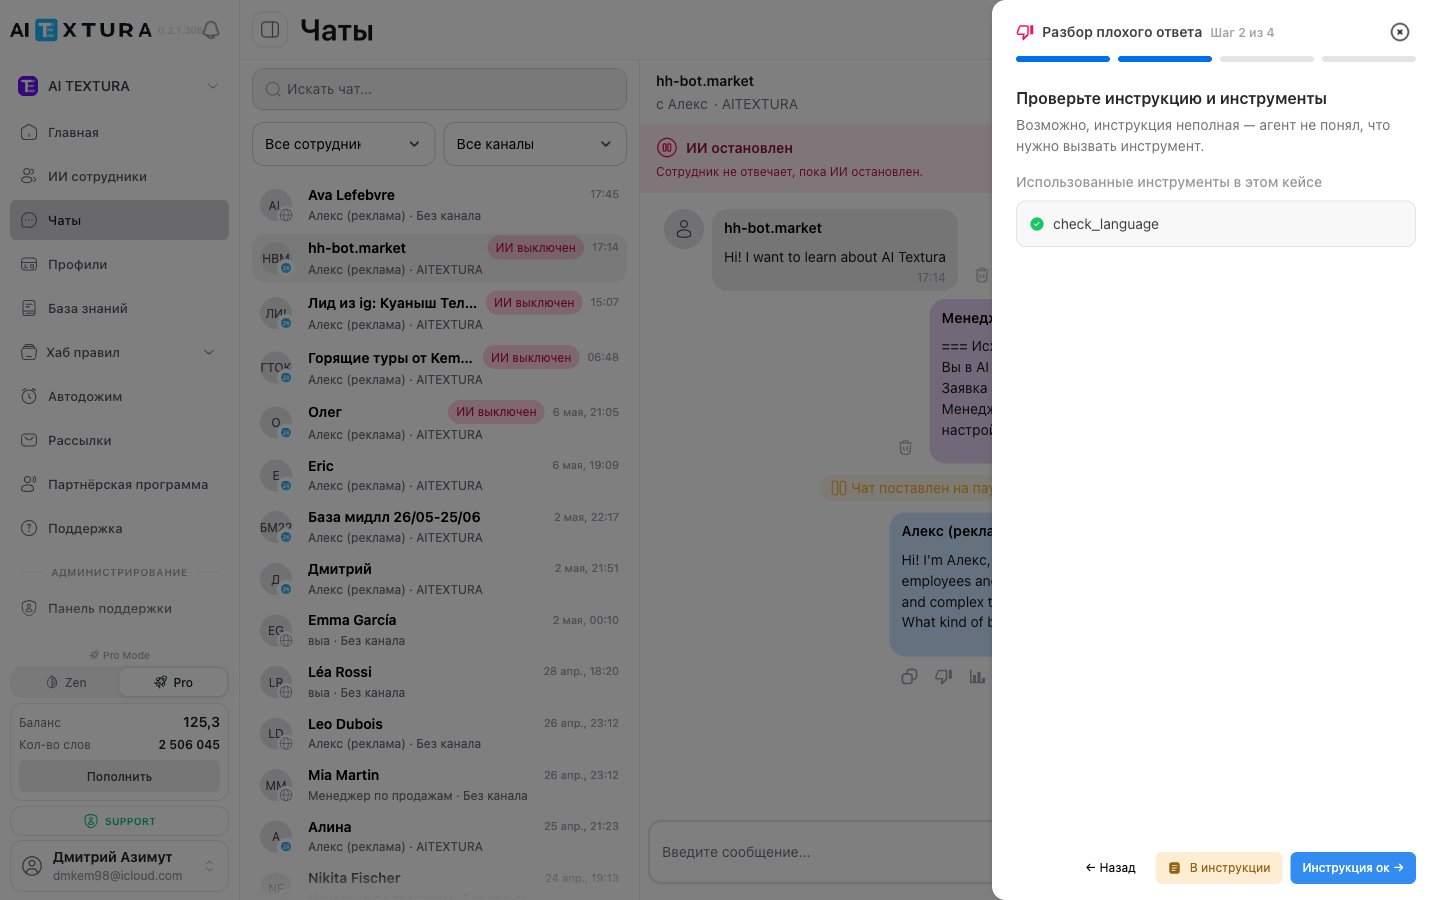Open chat with Олег

pos(439,423)
